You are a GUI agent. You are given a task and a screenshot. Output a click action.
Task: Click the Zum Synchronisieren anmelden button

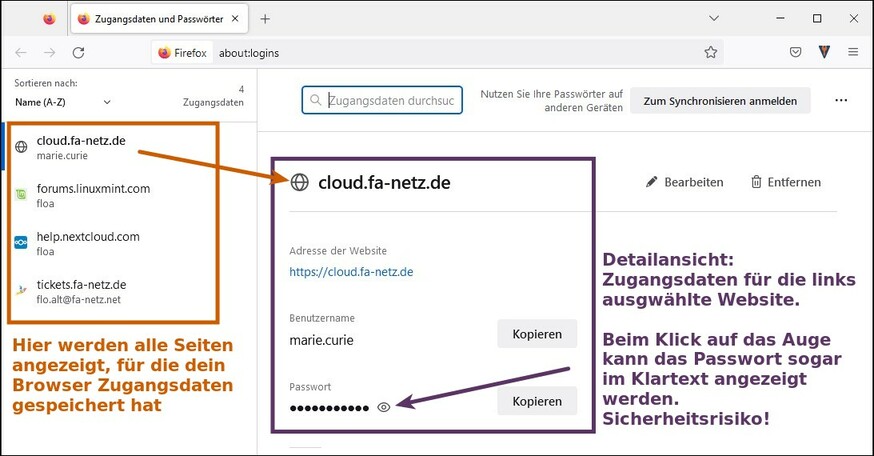coord(719,100)
